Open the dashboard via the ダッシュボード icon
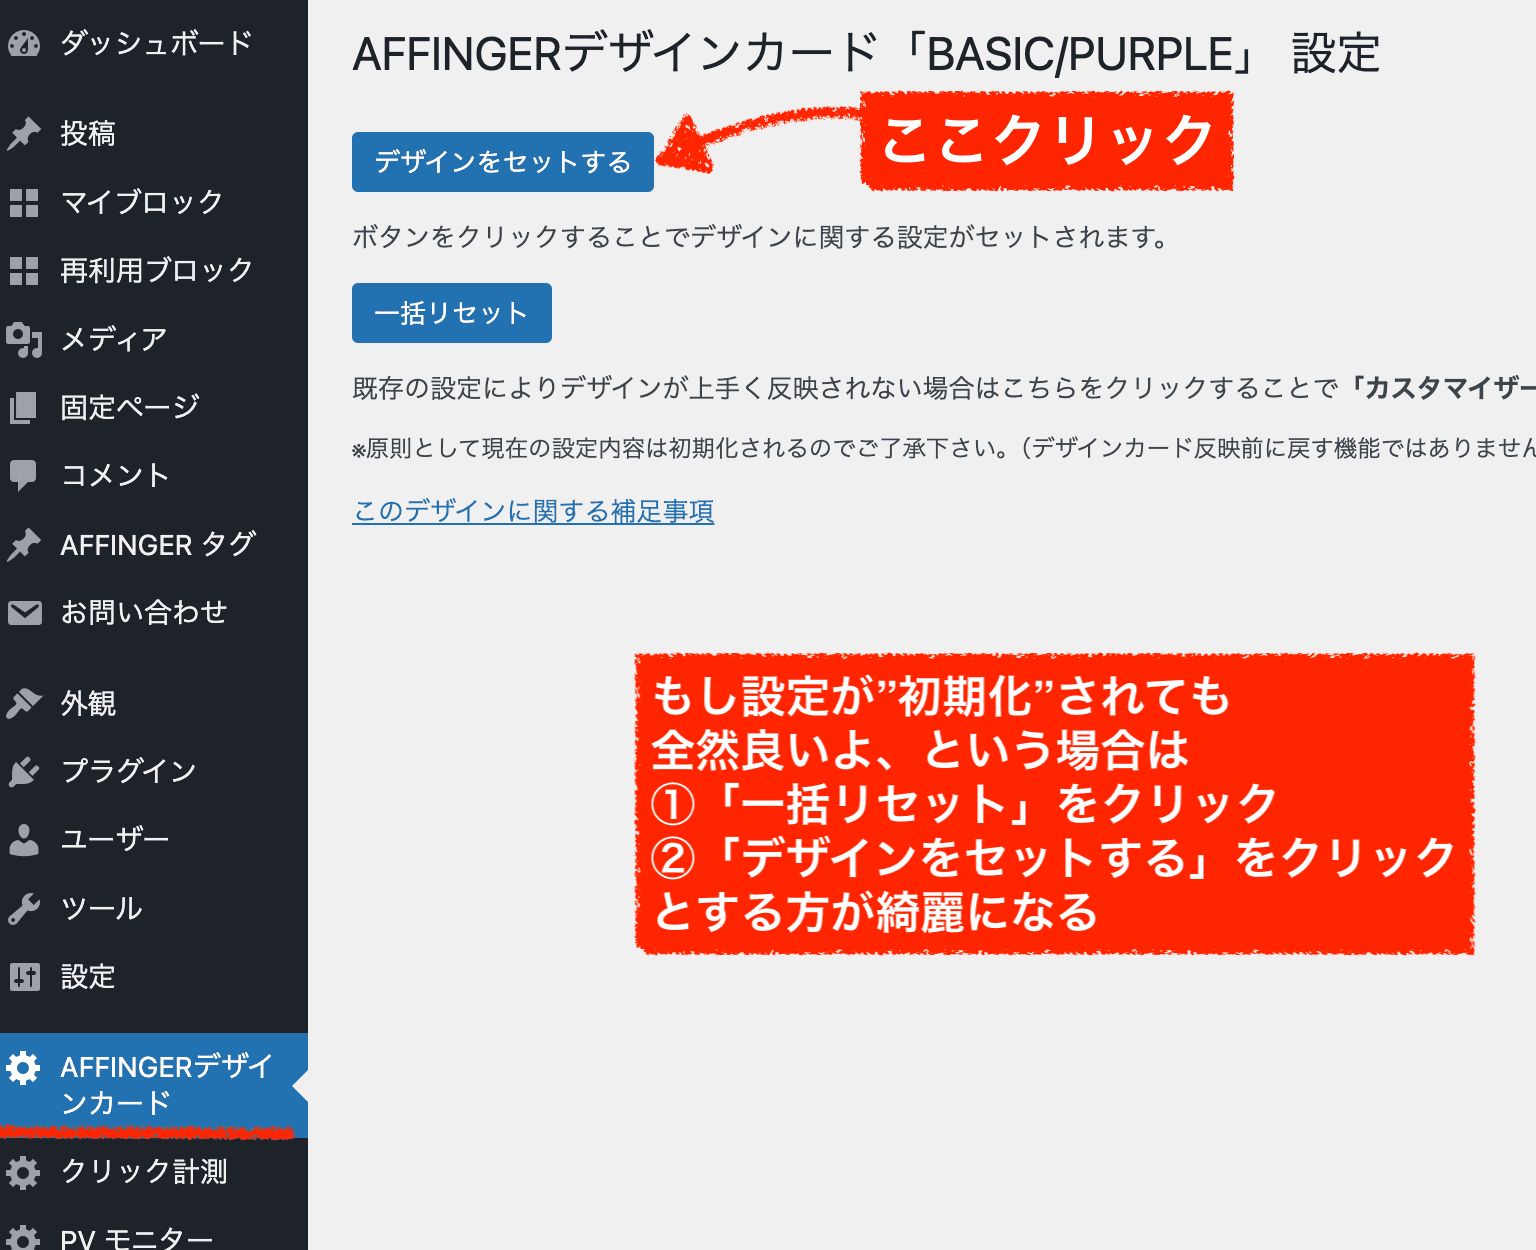The image size is (1536, 1250). coord(24,42)
